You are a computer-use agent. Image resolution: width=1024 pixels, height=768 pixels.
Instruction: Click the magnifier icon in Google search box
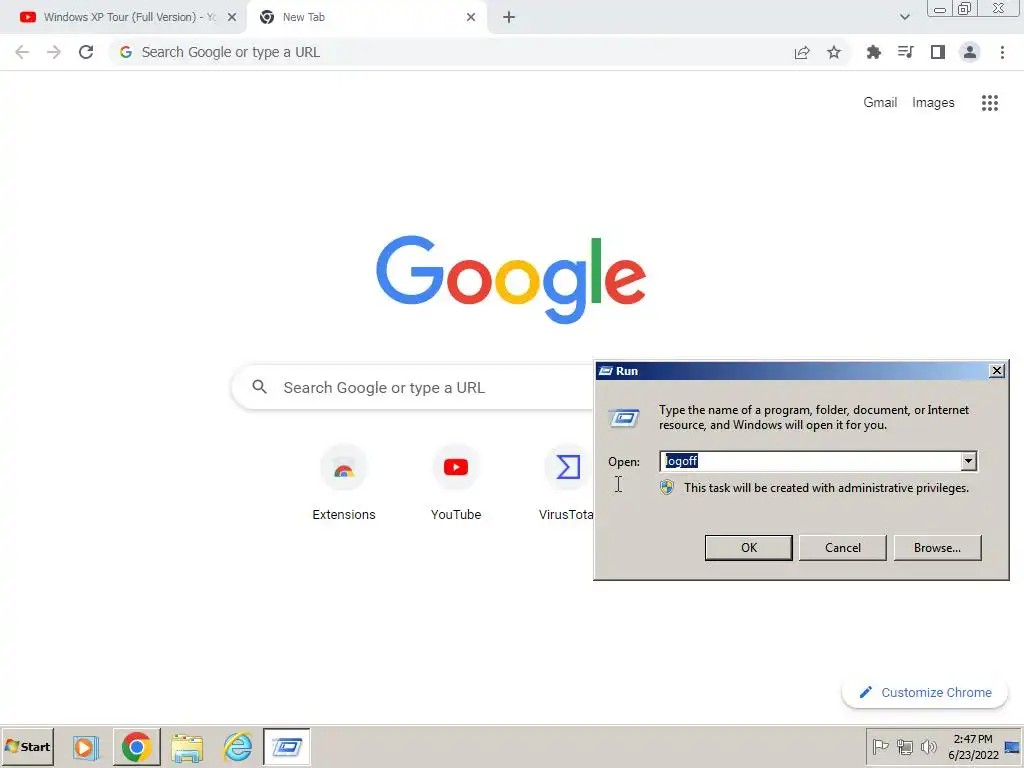click(259, 387)
